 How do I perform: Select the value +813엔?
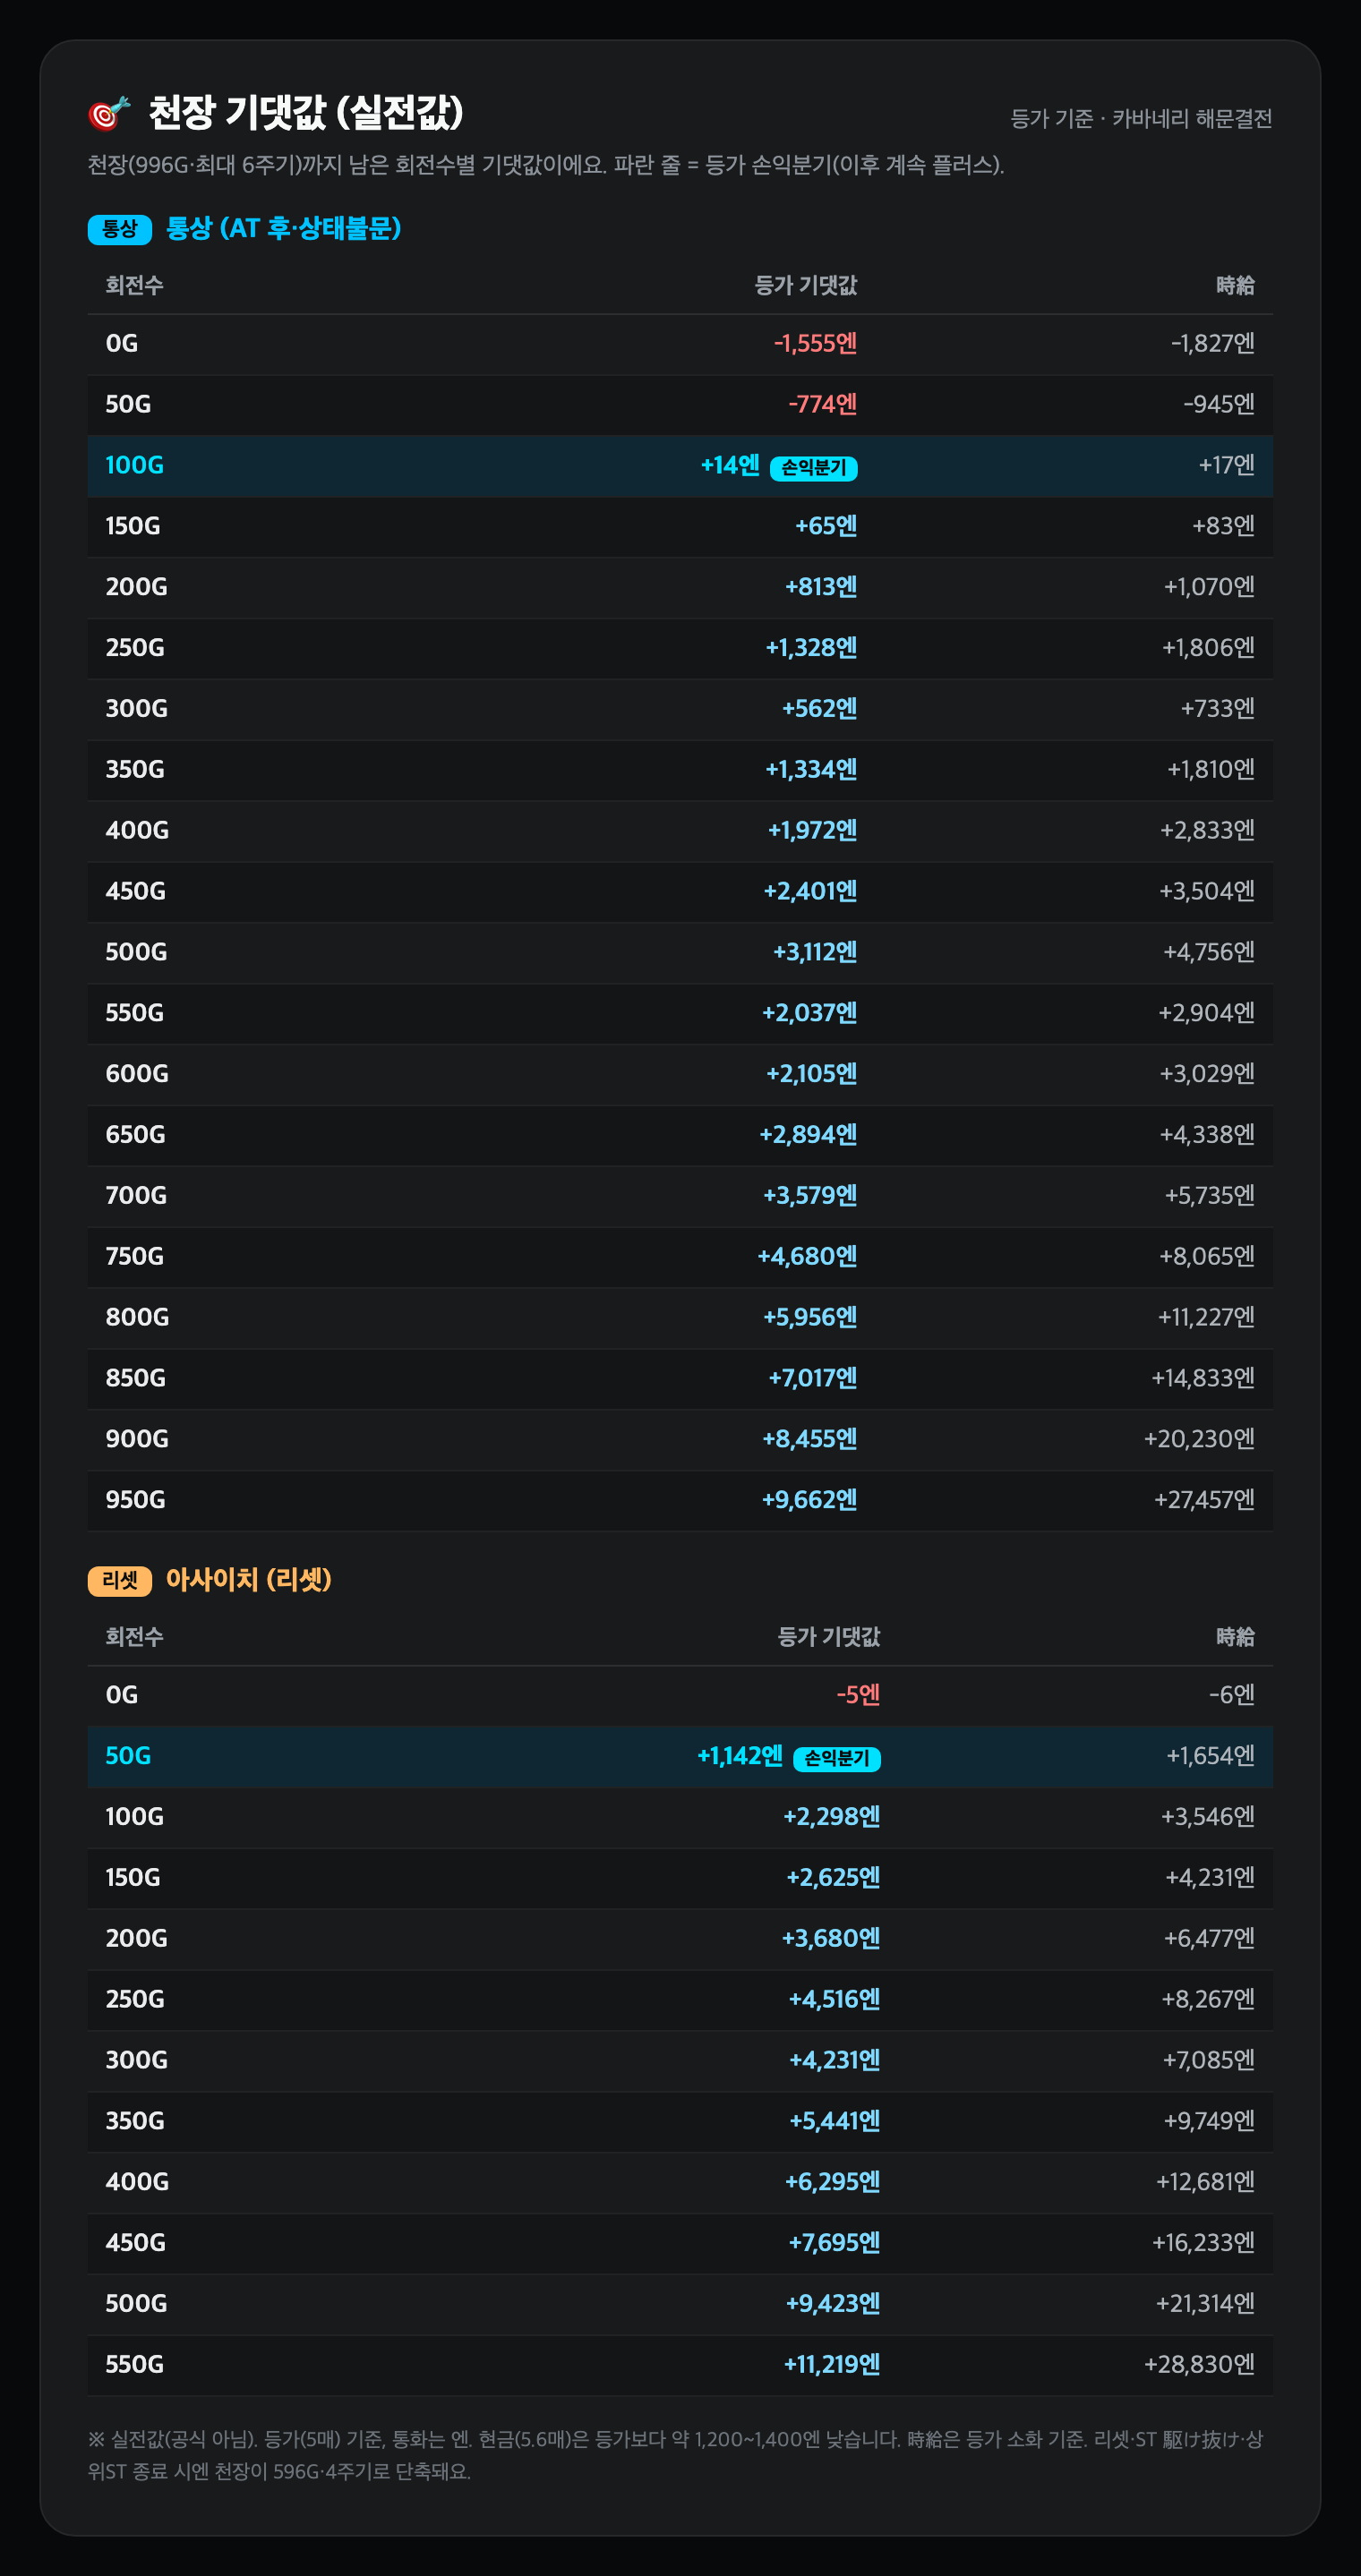pyautogui.click(x=821, y=588)
